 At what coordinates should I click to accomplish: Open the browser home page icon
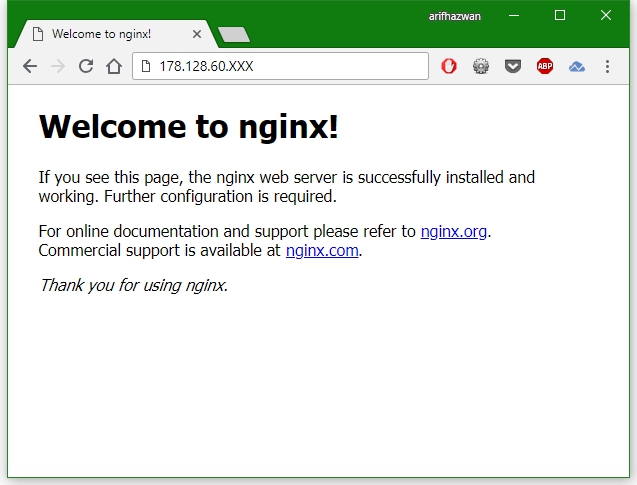(x=114, y=66)
